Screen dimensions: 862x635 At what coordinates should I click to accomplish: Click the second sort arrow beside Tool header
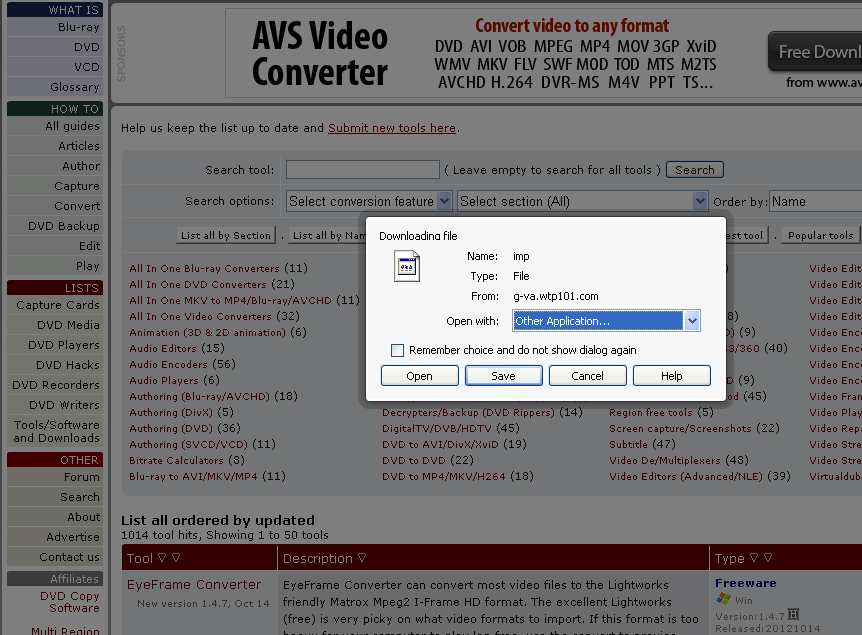[x=176, y=557]
